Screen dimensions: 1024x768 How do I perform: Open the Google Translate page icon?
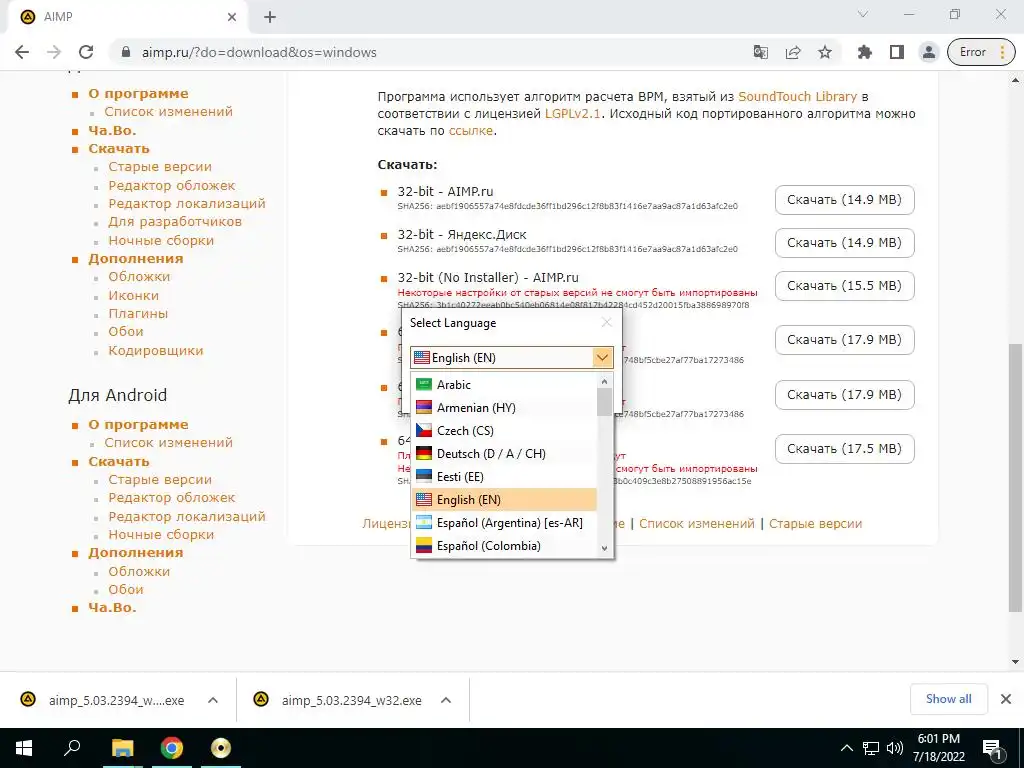tap(761, 52)
